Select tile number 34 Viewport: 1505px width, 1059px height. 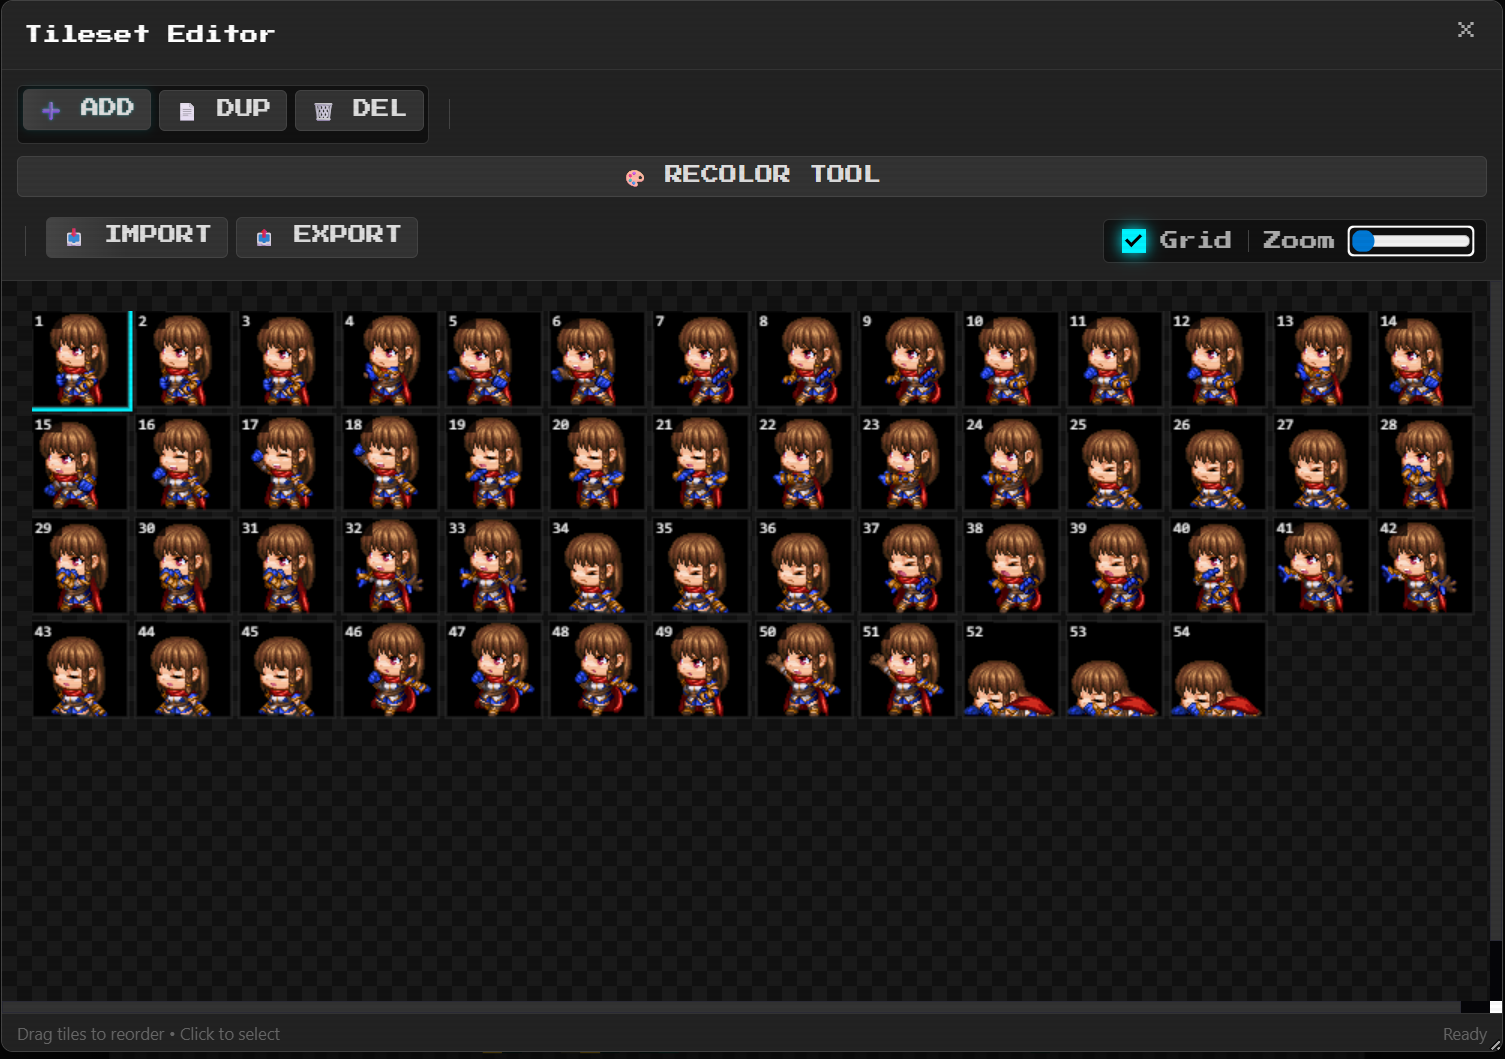pyautogui.click(x=598, y=567)
